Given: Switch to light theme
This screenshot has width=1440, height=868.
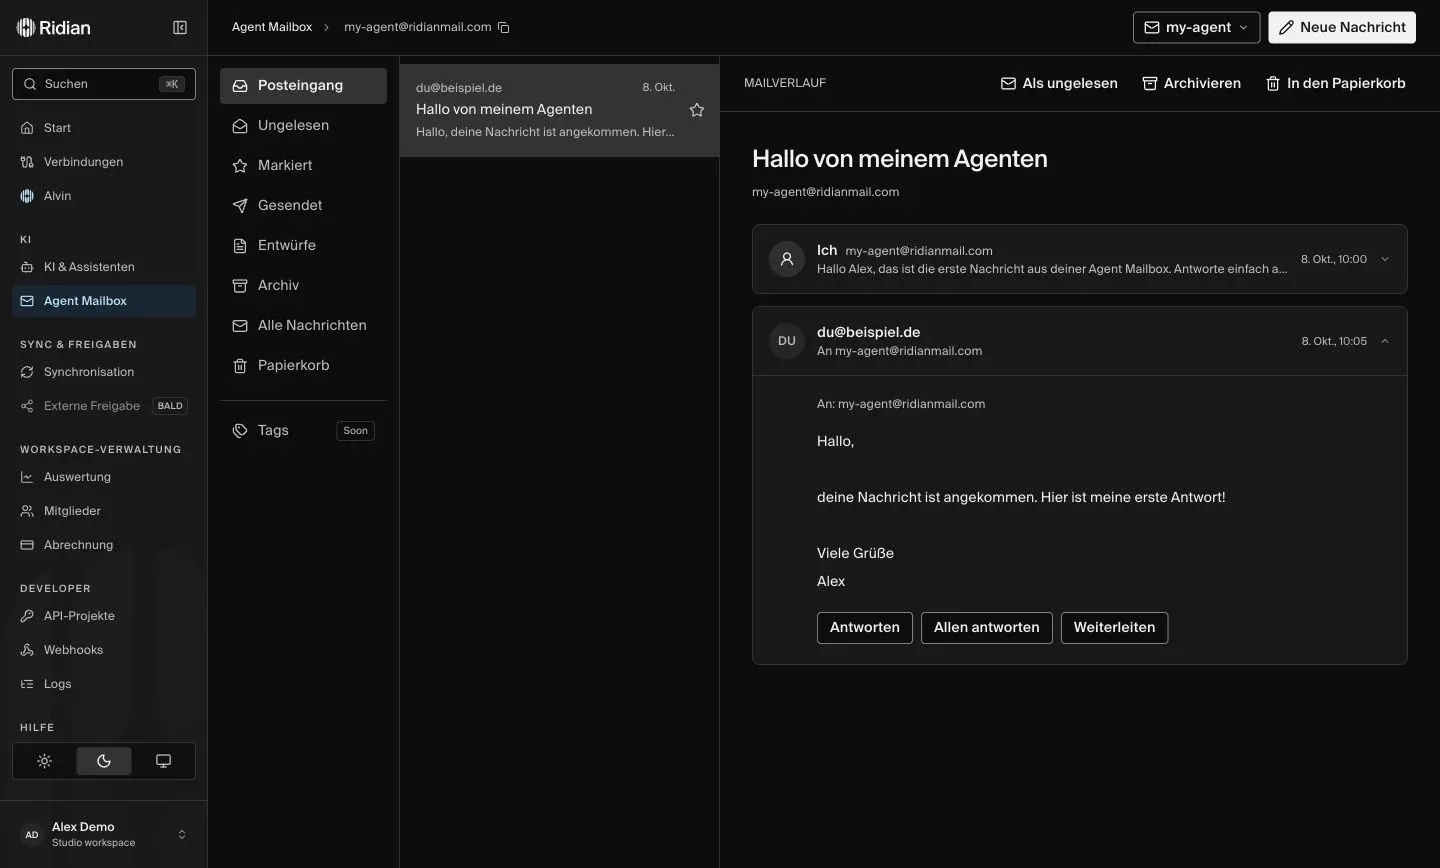Looking at the screenshot, I should 44,761.
